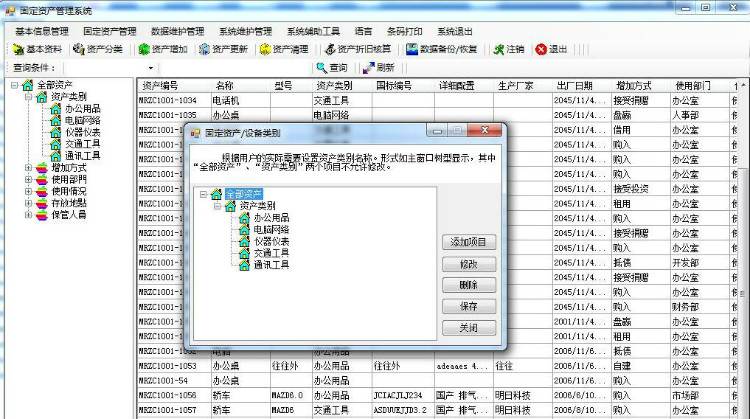This screenshot has height=419, width=750.
Task: Click the 修改 button in dialog
Action: click(x=469, y=264)
